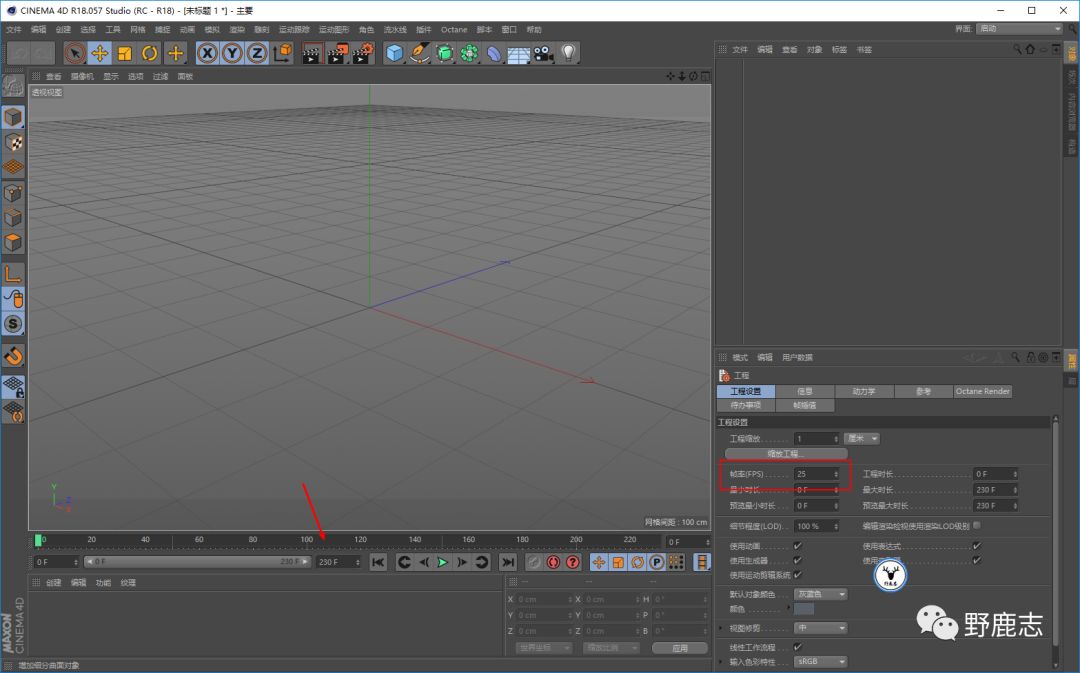Click the camera object icon
This screenshot has width=1080, height=673.
click(543, 53)
